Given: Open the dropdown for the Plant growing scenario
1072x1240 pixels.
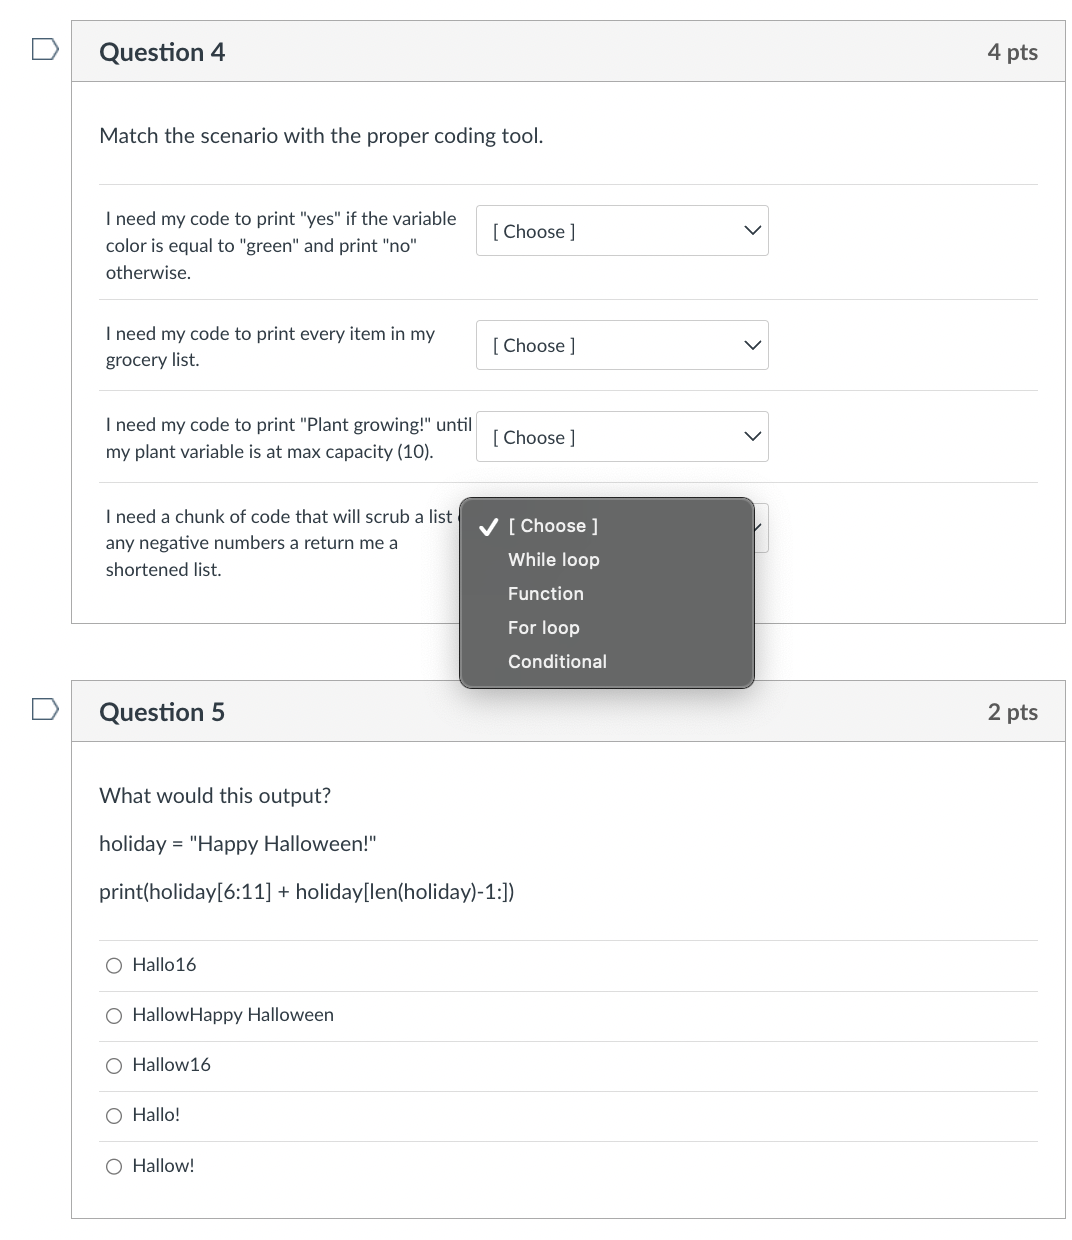Looking at the screenshot, I should [x=621, y=436].
